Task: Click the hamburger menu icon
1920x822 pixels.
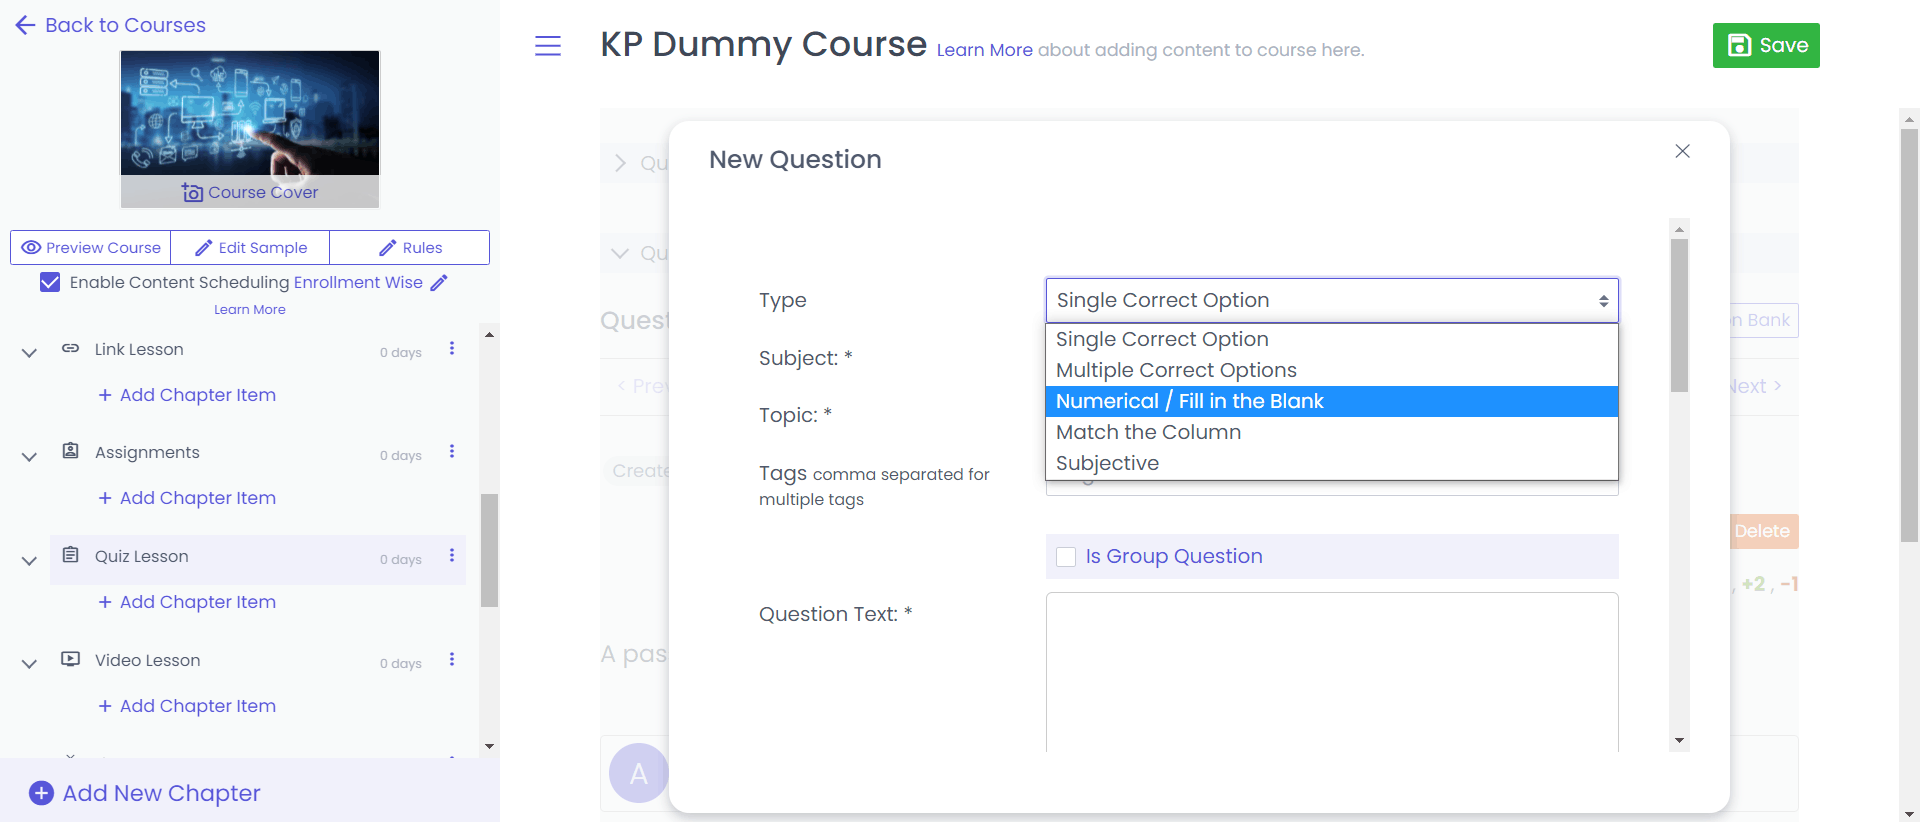Action: pos(548,46)
